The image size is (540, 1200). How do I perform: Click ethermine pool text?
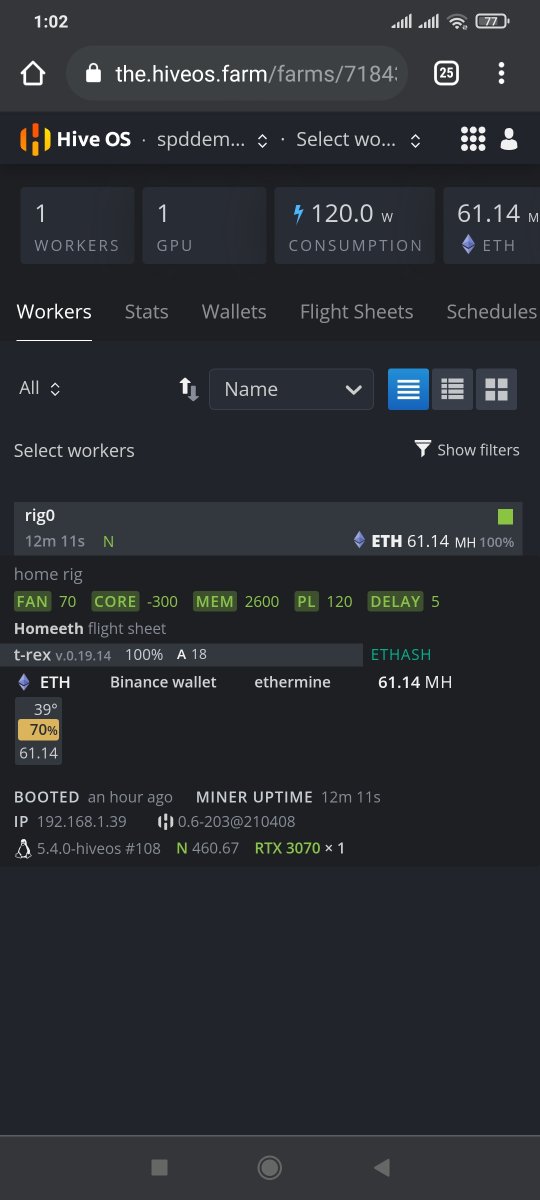click(290, 682)
